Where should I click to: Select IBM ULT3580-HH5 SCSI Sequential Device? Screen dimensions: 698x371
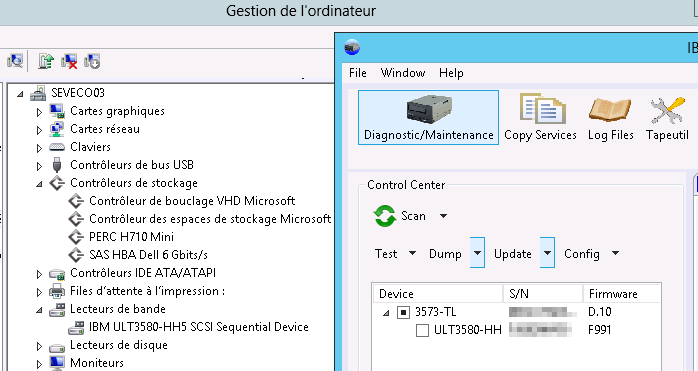pos(199,327)
